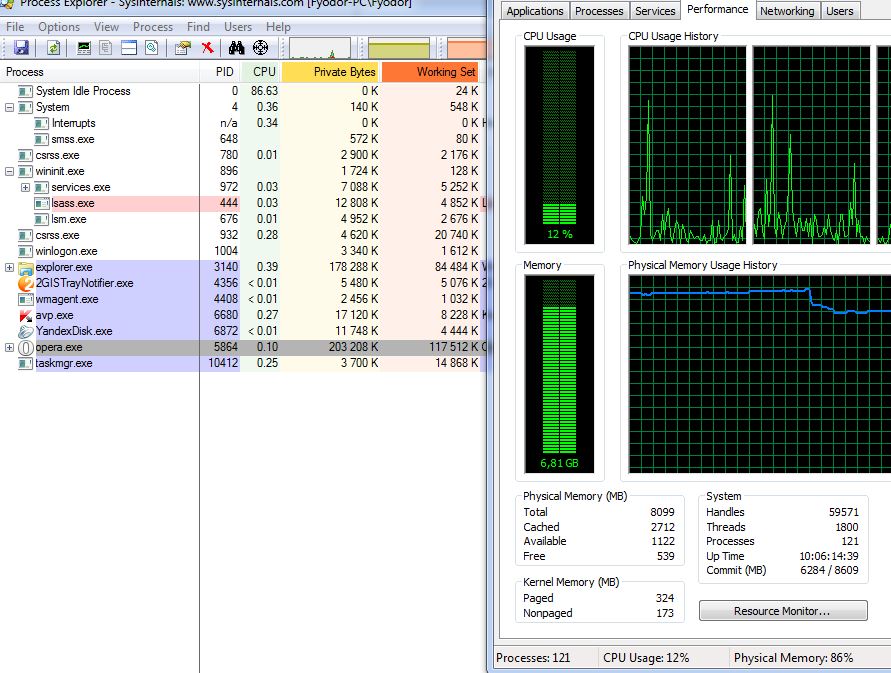891x673 pixels.
Task: Click the Commit value 6284 / 8609
Action: (829, 570)
